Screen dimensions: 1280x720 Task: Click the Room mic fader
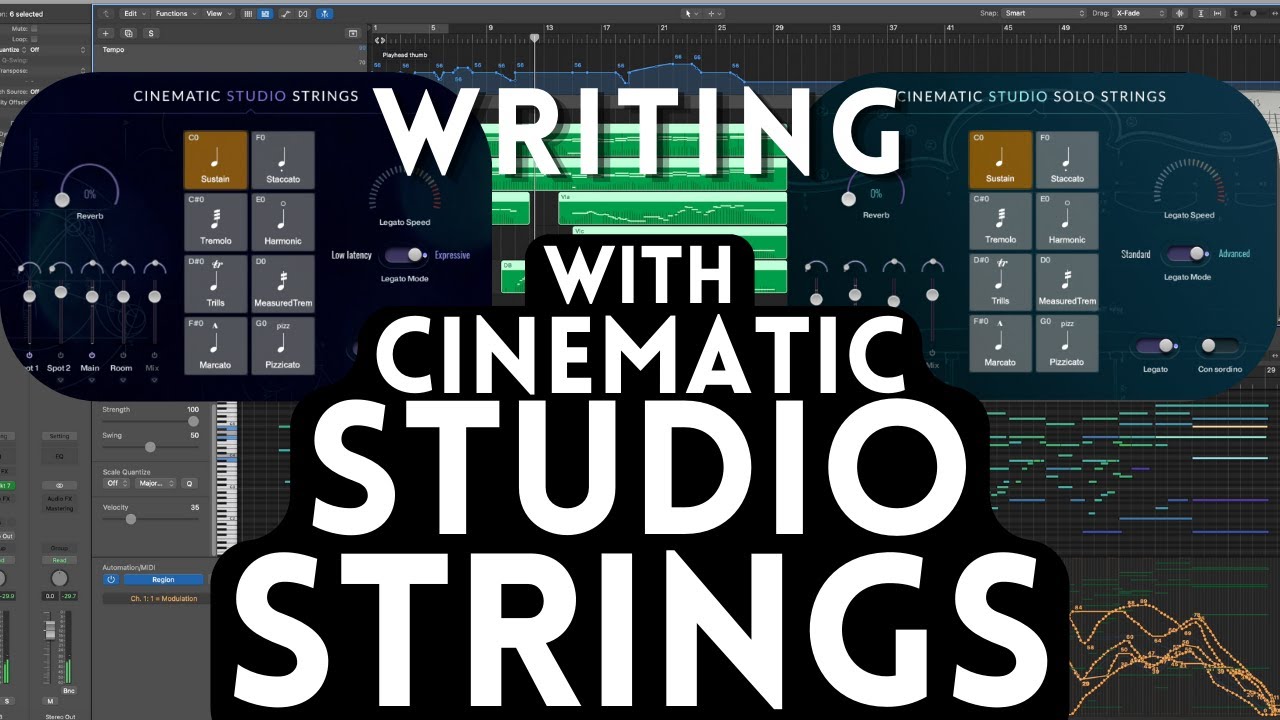pos(123,296)
